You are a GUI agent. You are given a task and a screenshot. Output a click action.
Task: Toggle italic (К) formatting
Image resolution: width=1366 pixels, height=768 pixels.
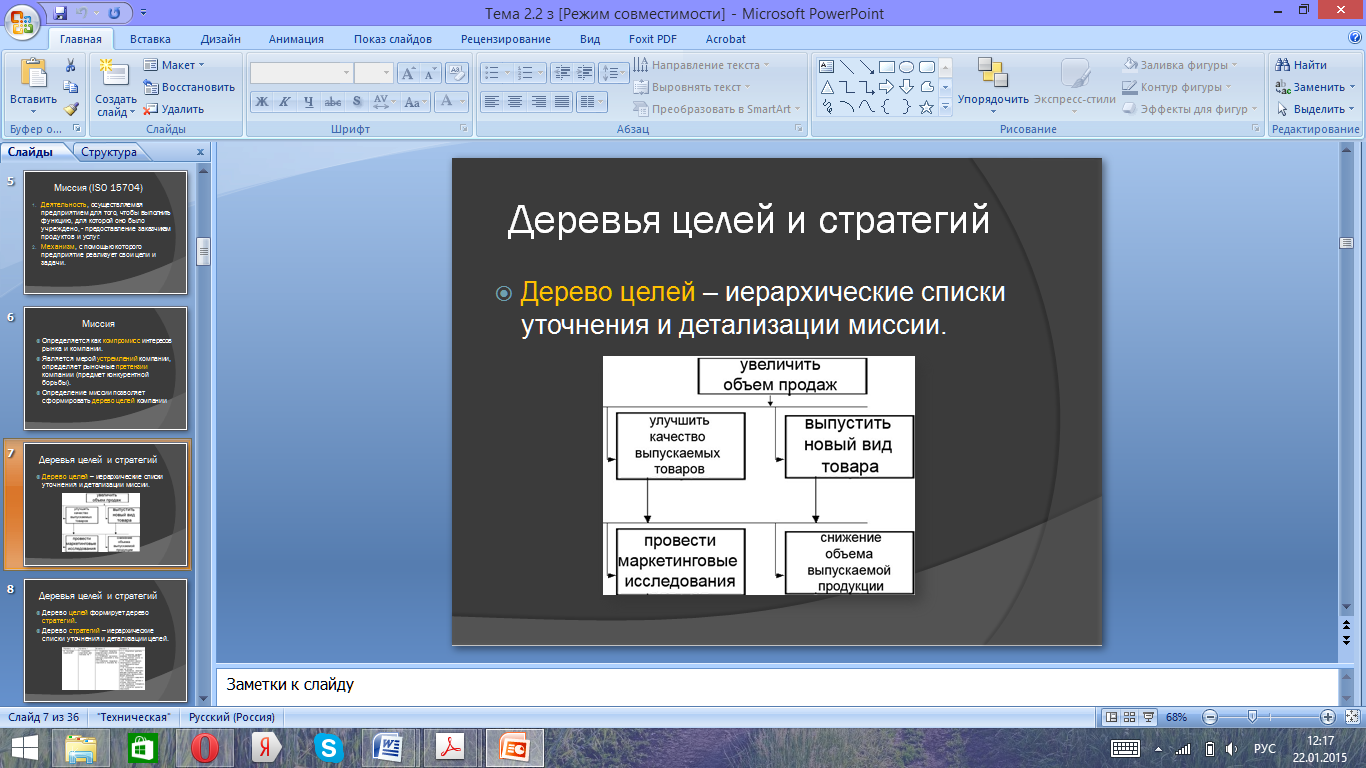[284, 101]
